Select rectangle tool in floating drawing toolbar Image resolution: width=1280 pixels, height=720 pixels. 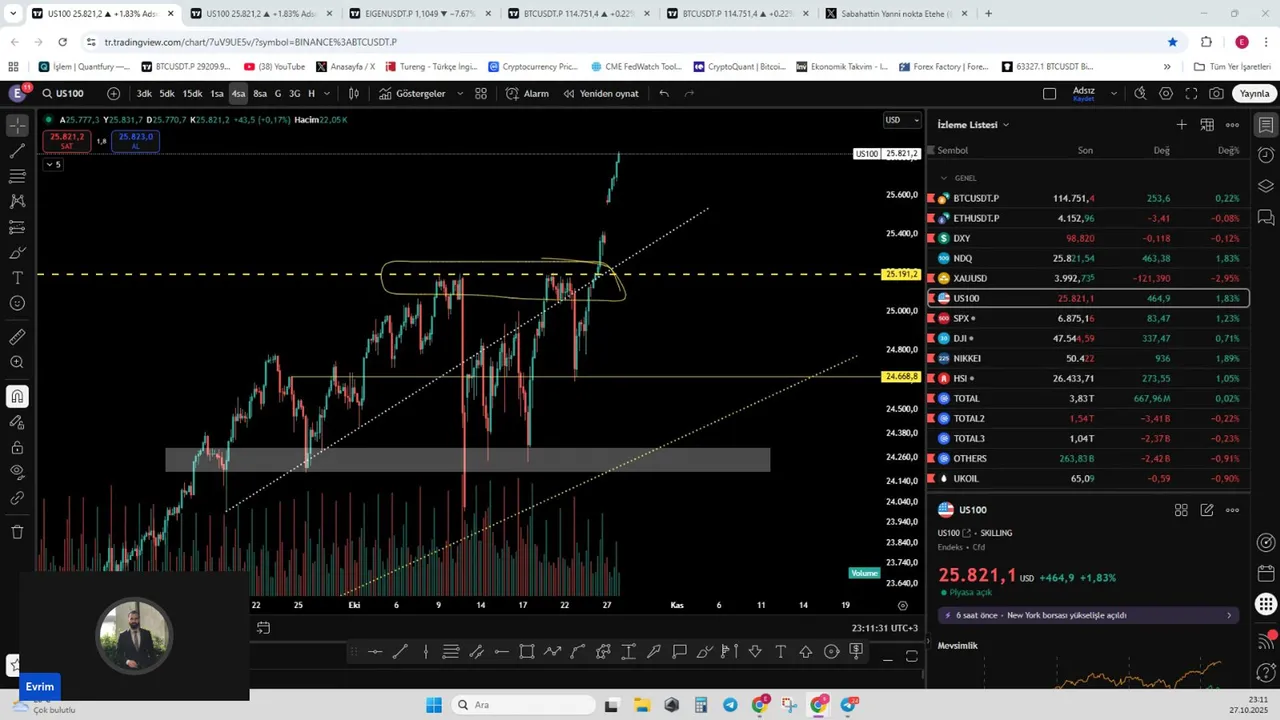coord(527,652)
